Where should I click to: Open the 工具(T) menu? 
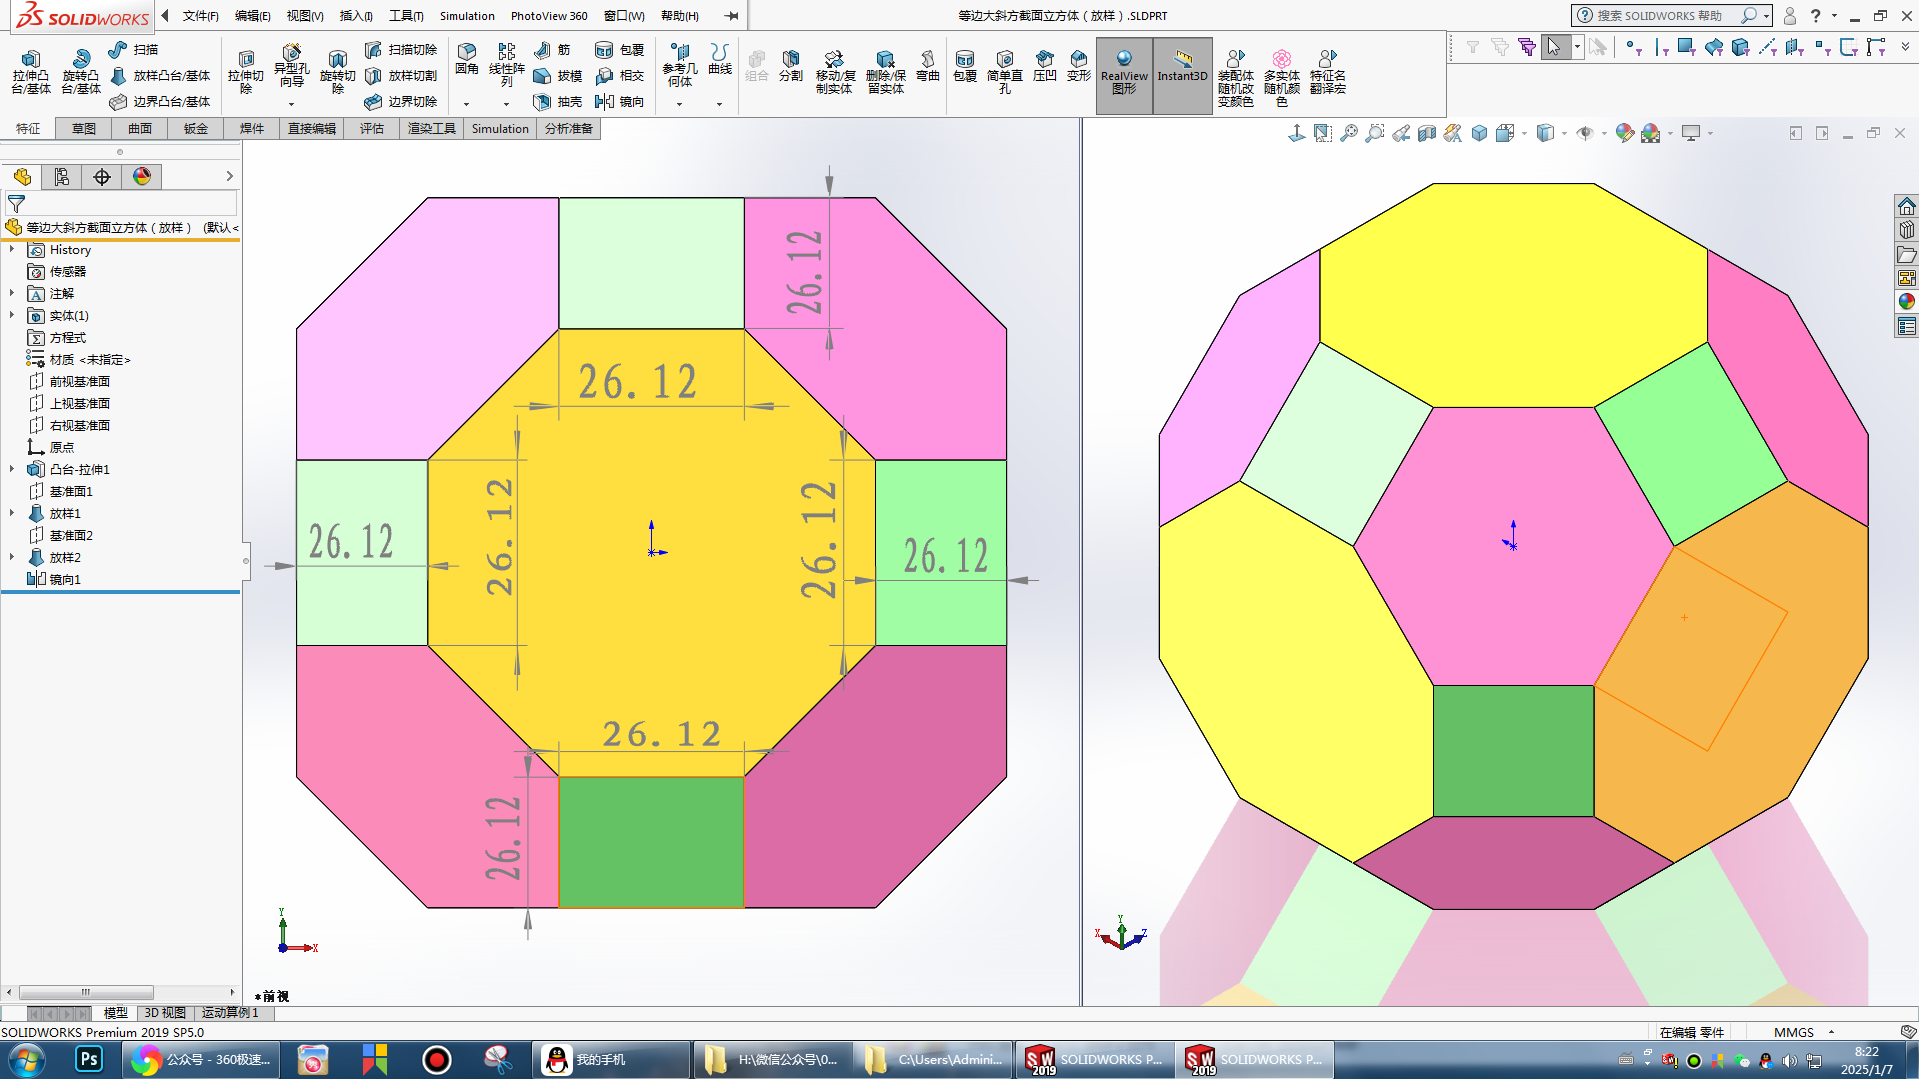click(406, 15)
